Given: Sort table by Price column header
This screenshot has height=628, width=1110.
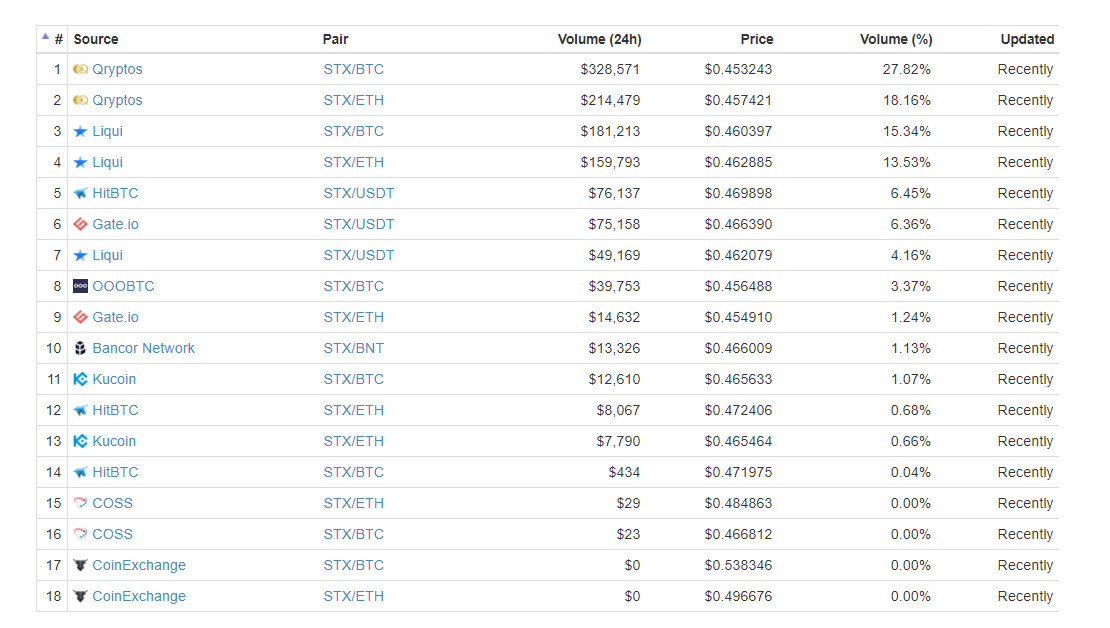Looking at the screenshot, I should (757, 40).
